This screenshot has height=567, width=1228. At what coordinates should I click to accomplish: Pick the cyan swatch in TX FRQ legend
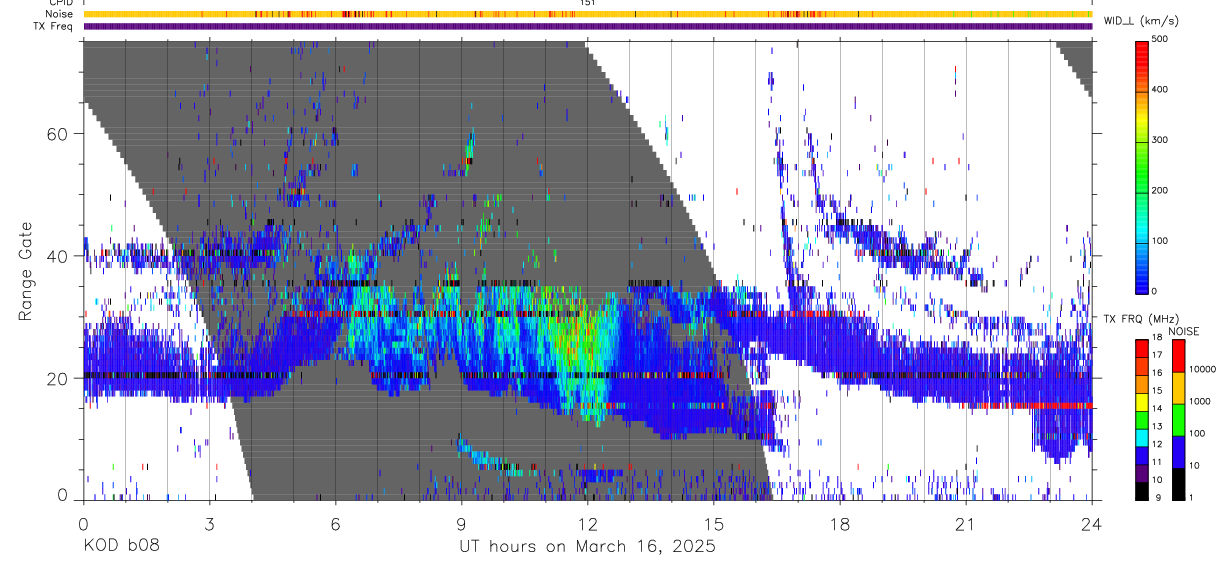1141,437
